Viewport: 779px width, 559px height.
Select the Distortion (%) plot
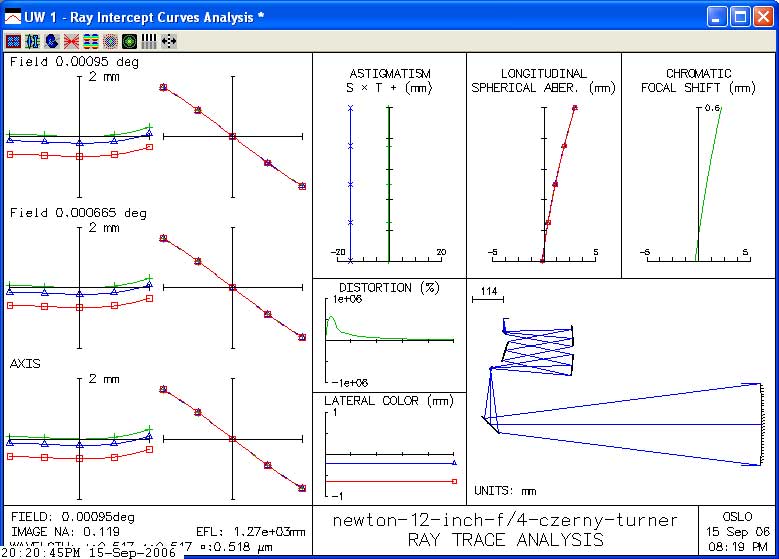coord(389,340)
